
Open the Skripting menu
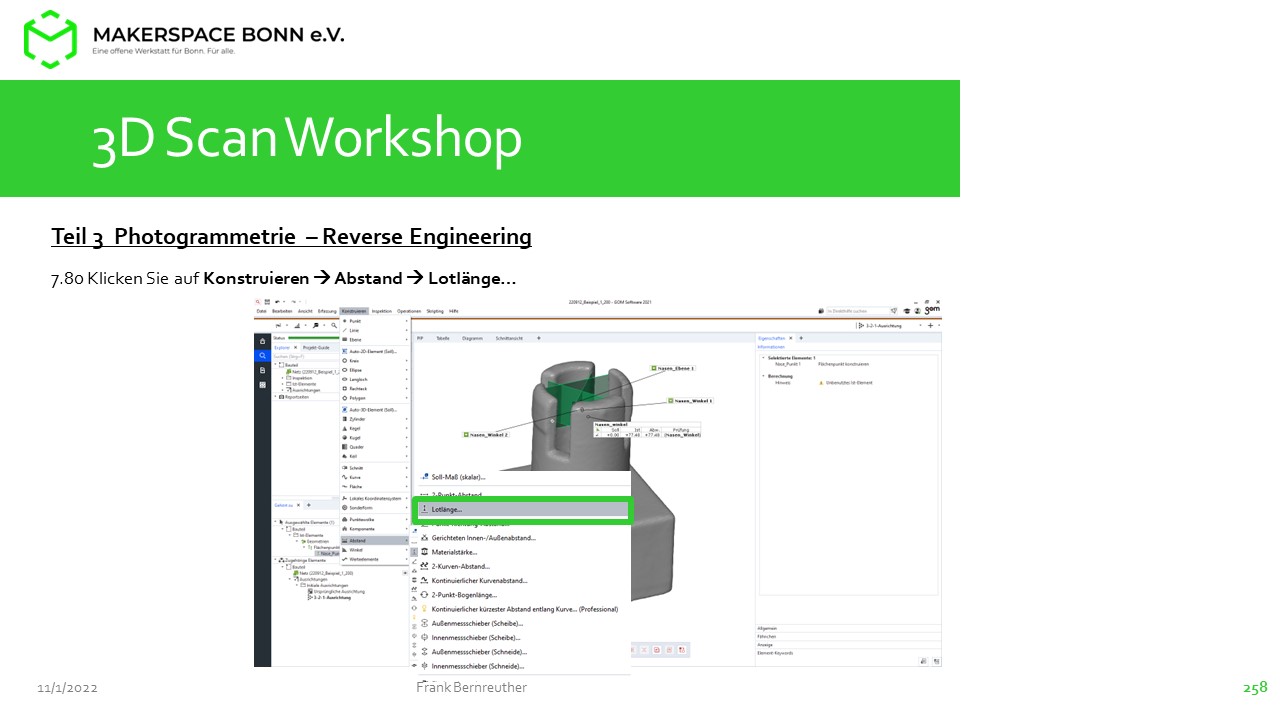click(435, 312)
